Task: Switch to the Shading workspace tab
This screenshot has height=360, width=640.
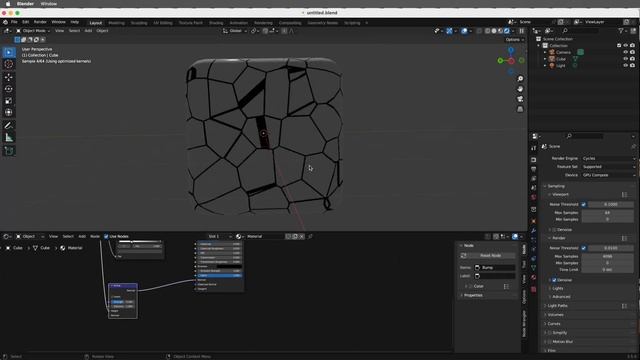Action: 216,23
